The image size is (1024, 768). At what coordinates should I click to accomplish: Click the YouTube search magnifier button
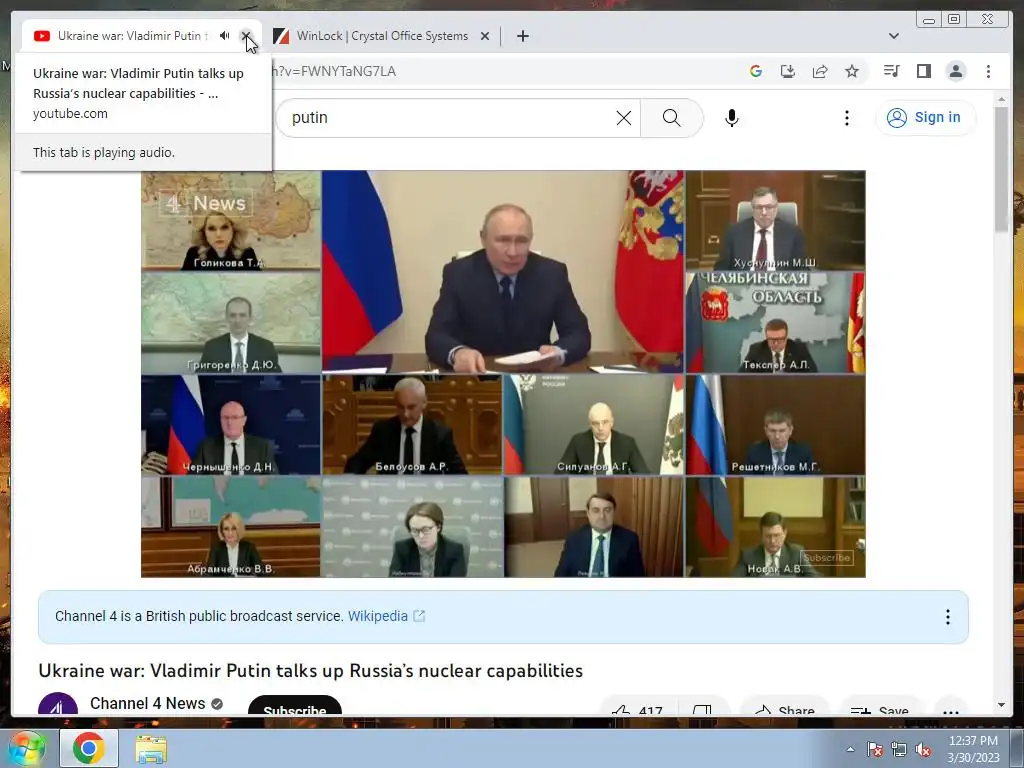(671, 118)
